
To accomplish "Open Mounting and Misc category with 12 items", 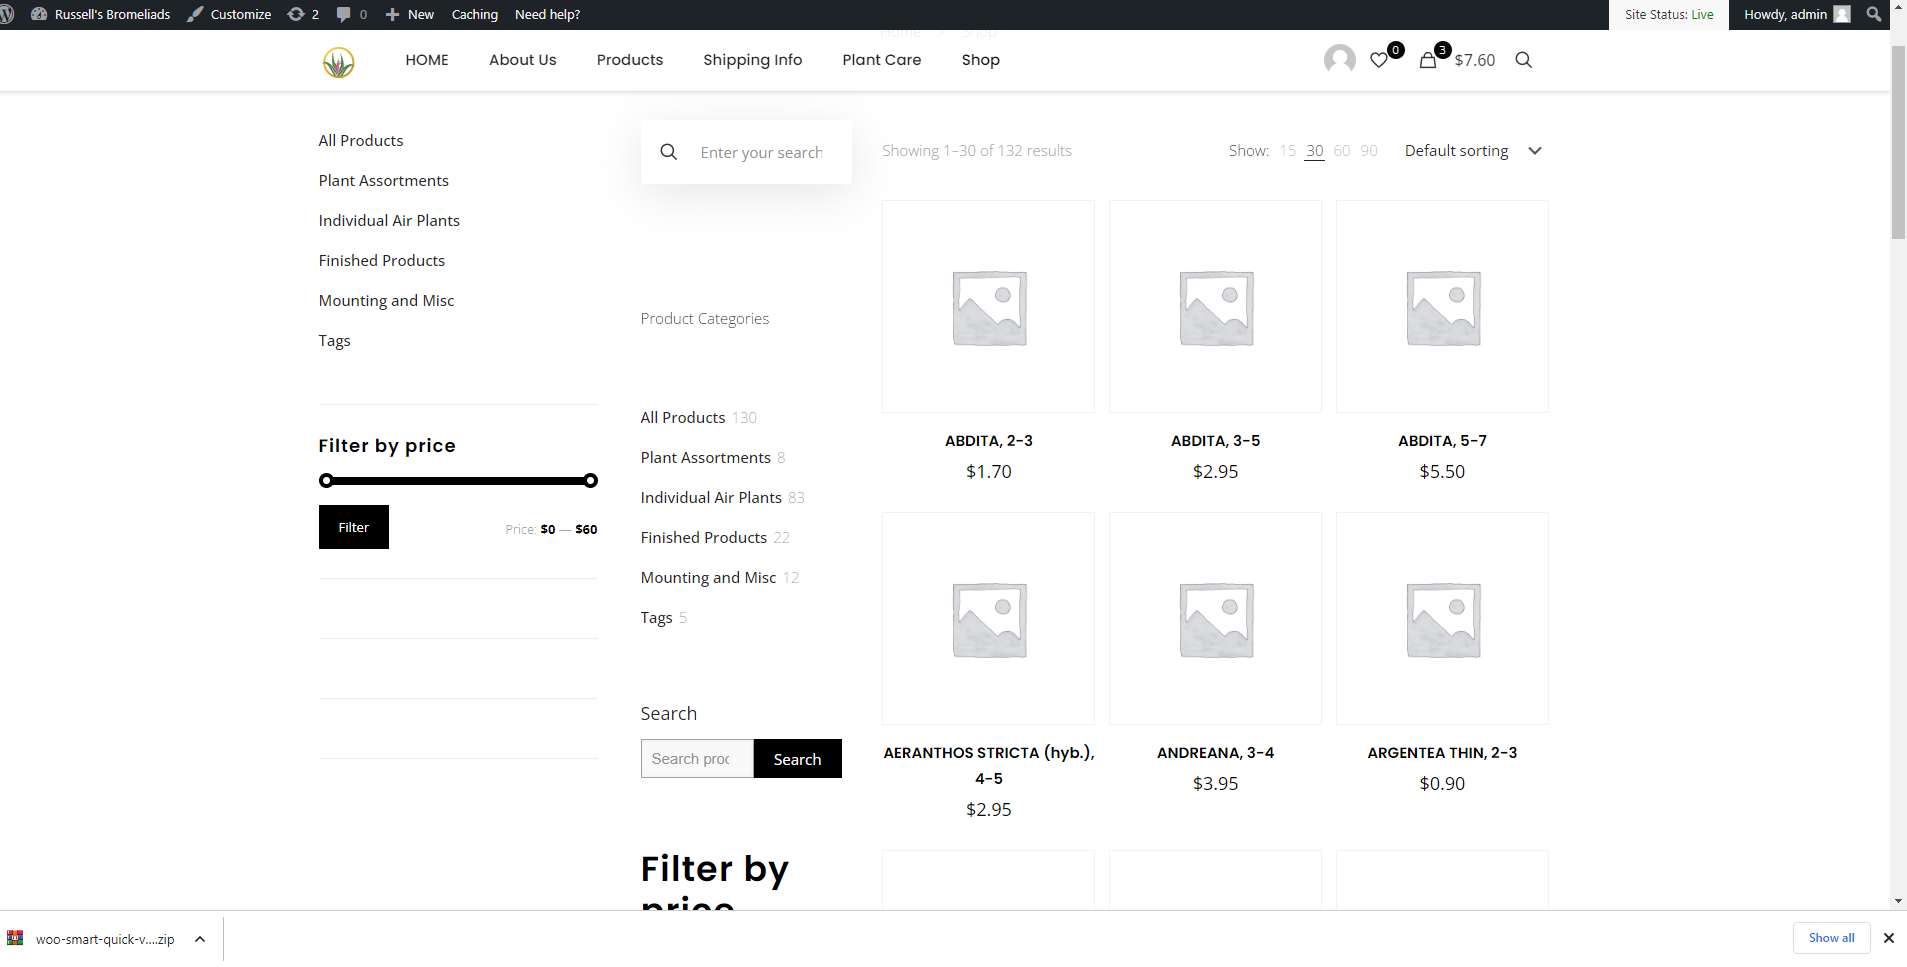I will (x=708, y=578).
